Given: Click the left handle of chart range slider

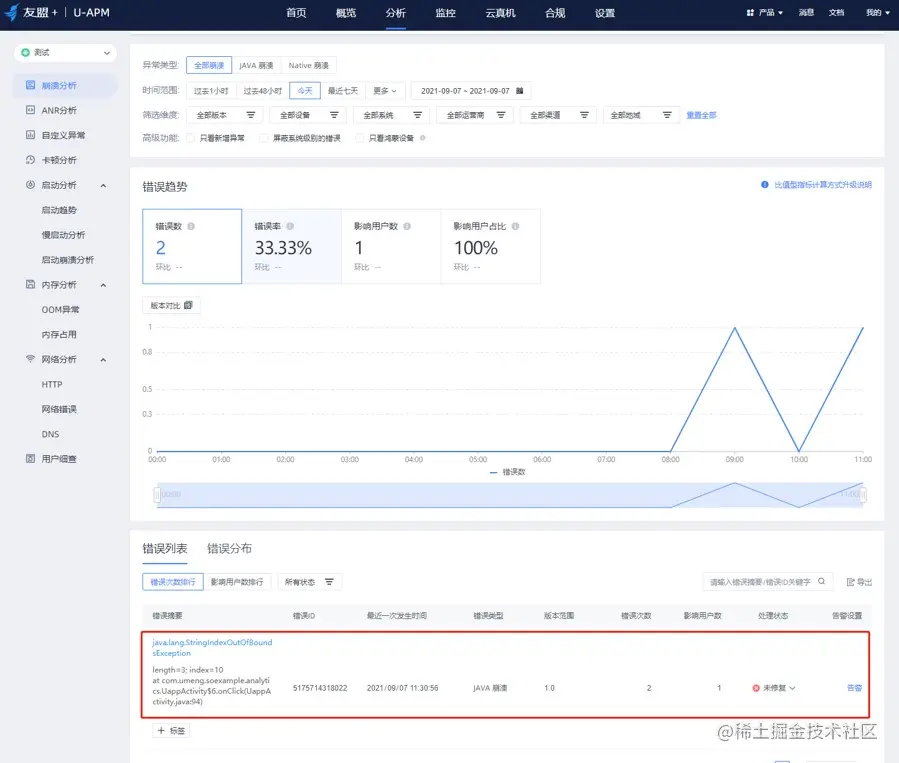Looking at the screenshot, I should coord(157,494).
